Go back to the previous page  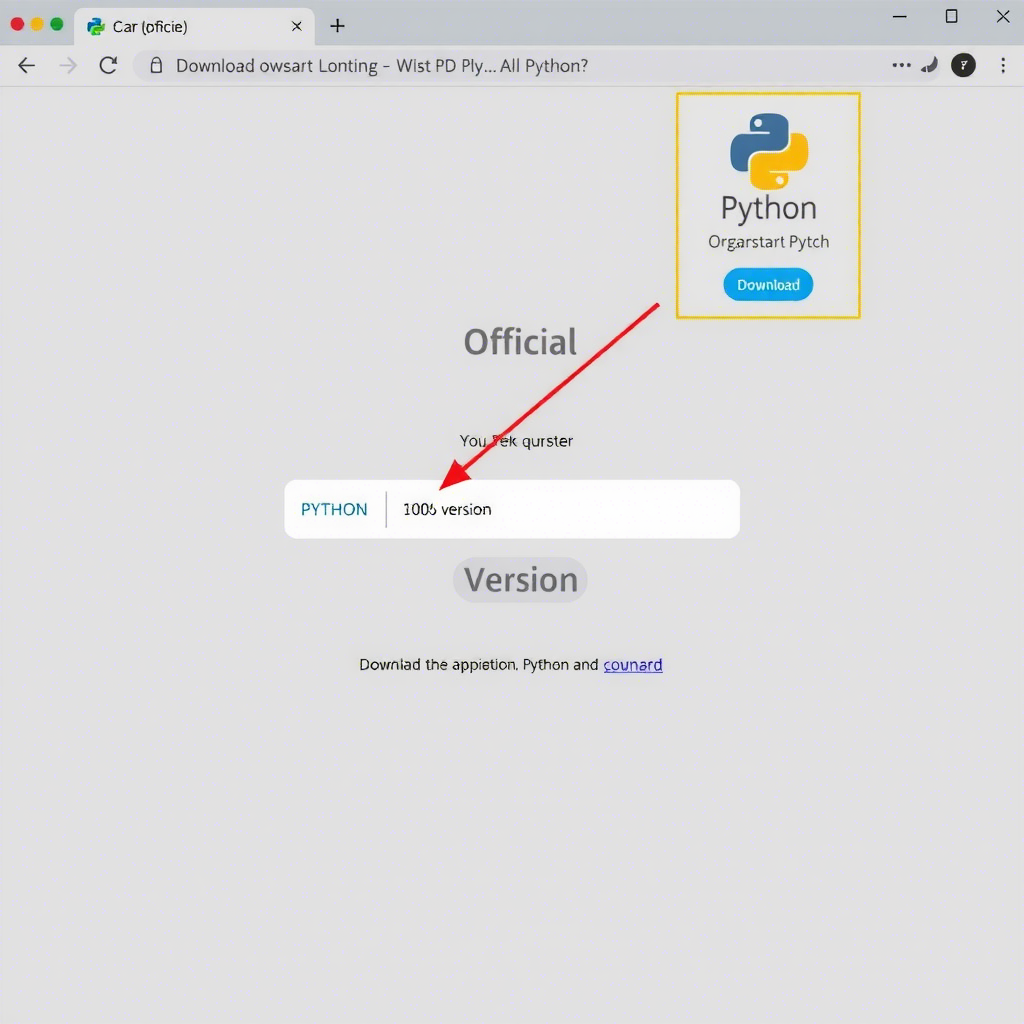[x=27, y=66]
